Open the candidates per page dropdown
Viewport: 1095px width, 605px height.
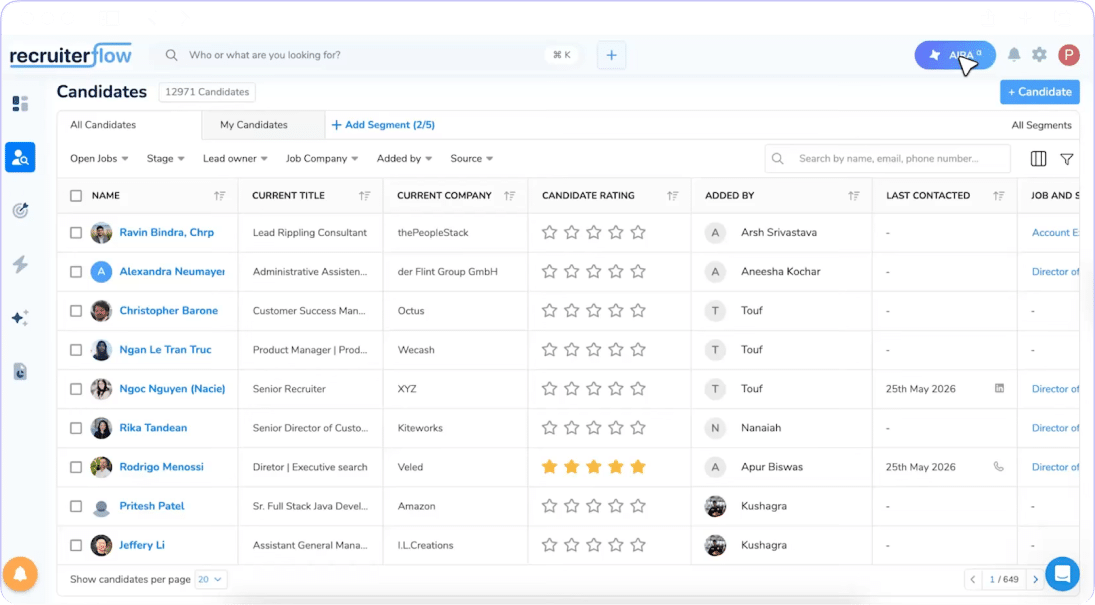coord(210,579)
